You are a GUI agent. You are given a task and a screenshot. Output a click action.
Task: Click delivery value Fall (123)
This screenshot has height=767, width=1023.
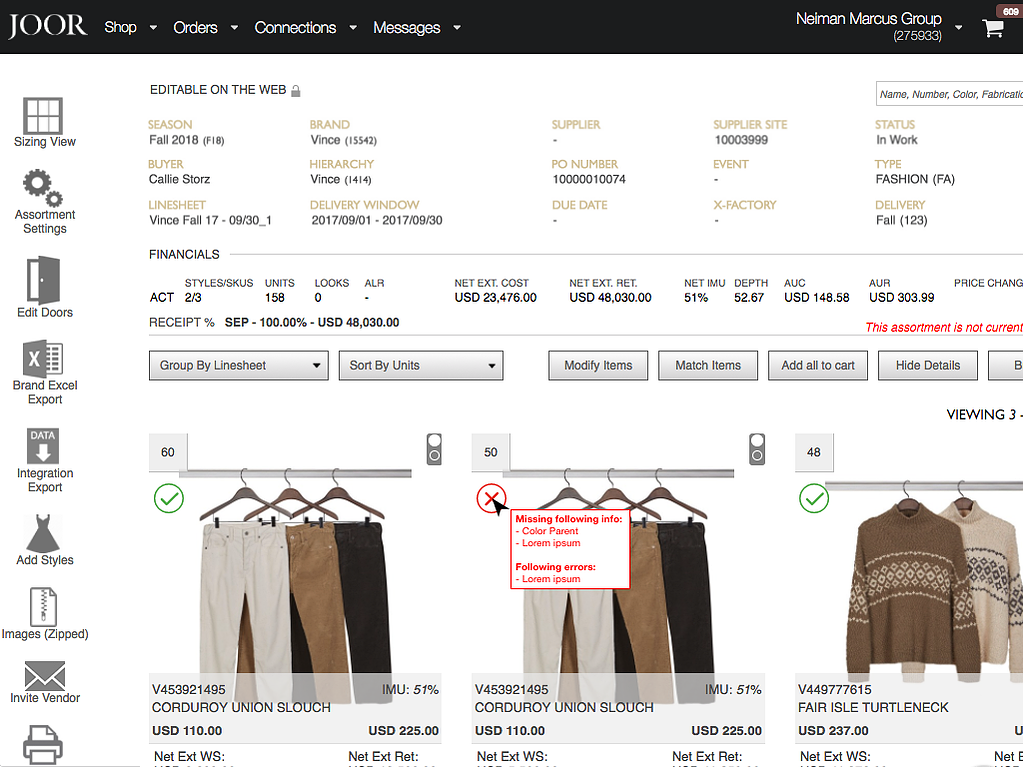click(902, 220)
